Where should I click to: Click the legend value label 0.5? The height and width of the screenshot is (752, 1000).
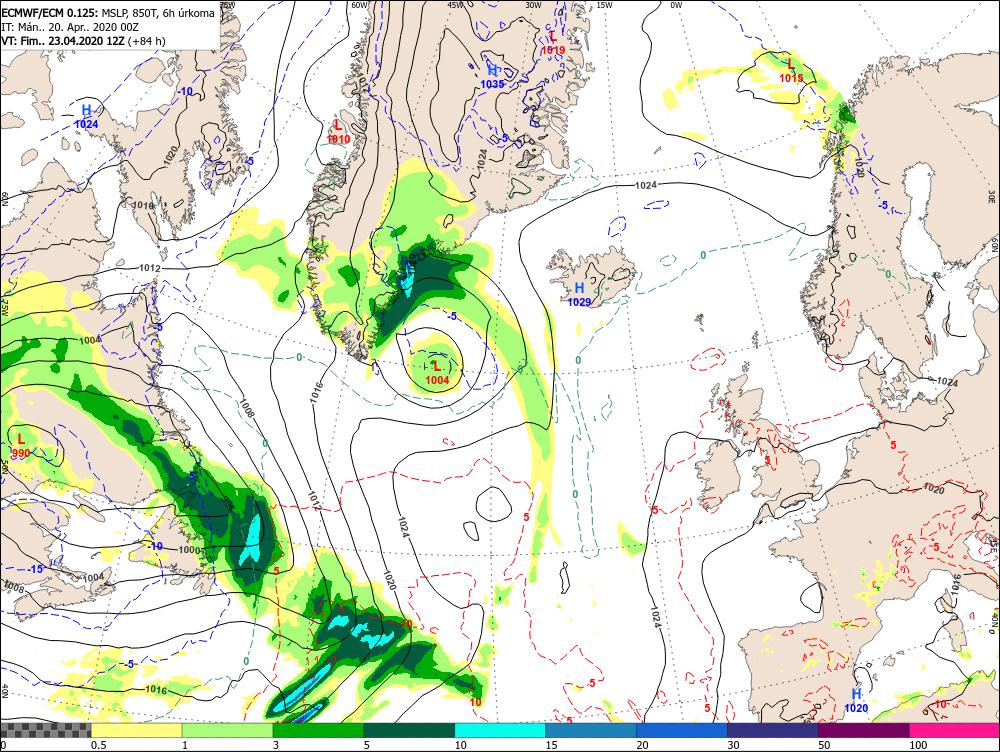point(98,745)
